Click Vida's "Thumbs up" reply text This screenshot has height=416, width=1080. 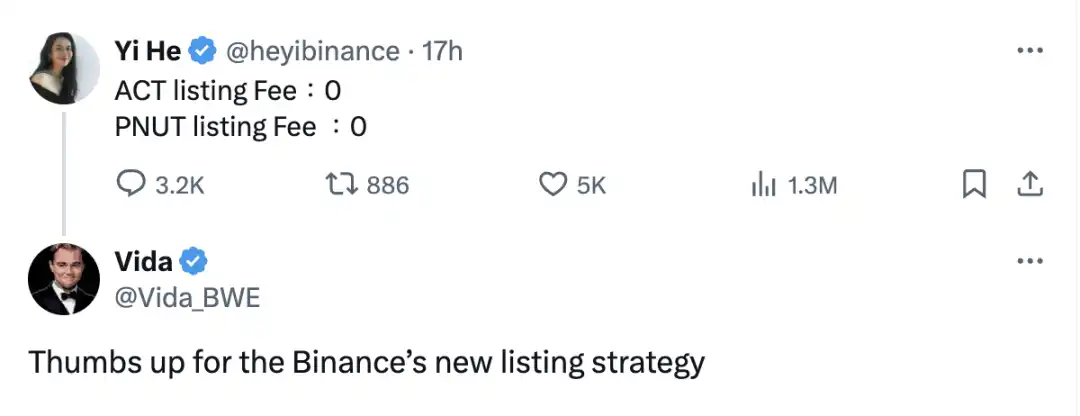click(367, 361)
